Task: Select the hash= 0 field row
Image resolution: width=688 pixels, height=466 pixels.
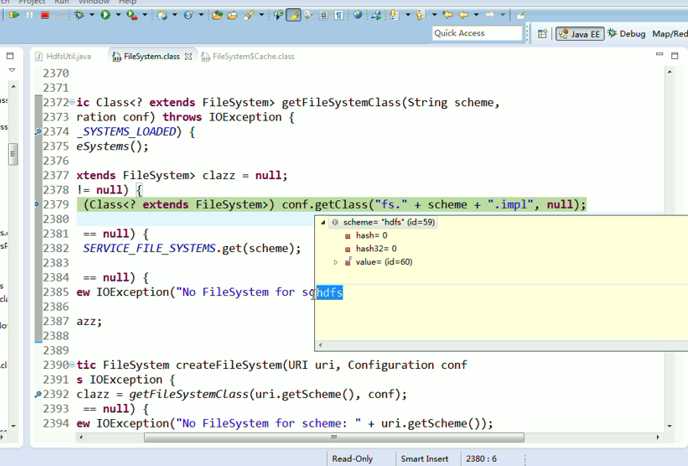Action: (x=367, y=236)
